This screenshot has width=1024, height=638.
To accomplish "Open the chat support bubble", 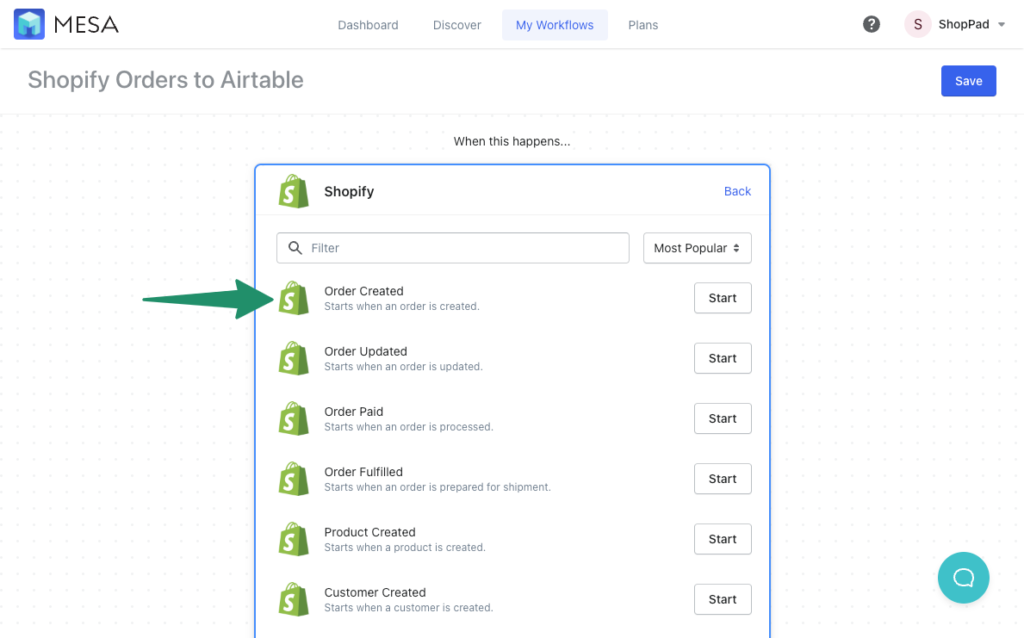I will coord(962,578).
